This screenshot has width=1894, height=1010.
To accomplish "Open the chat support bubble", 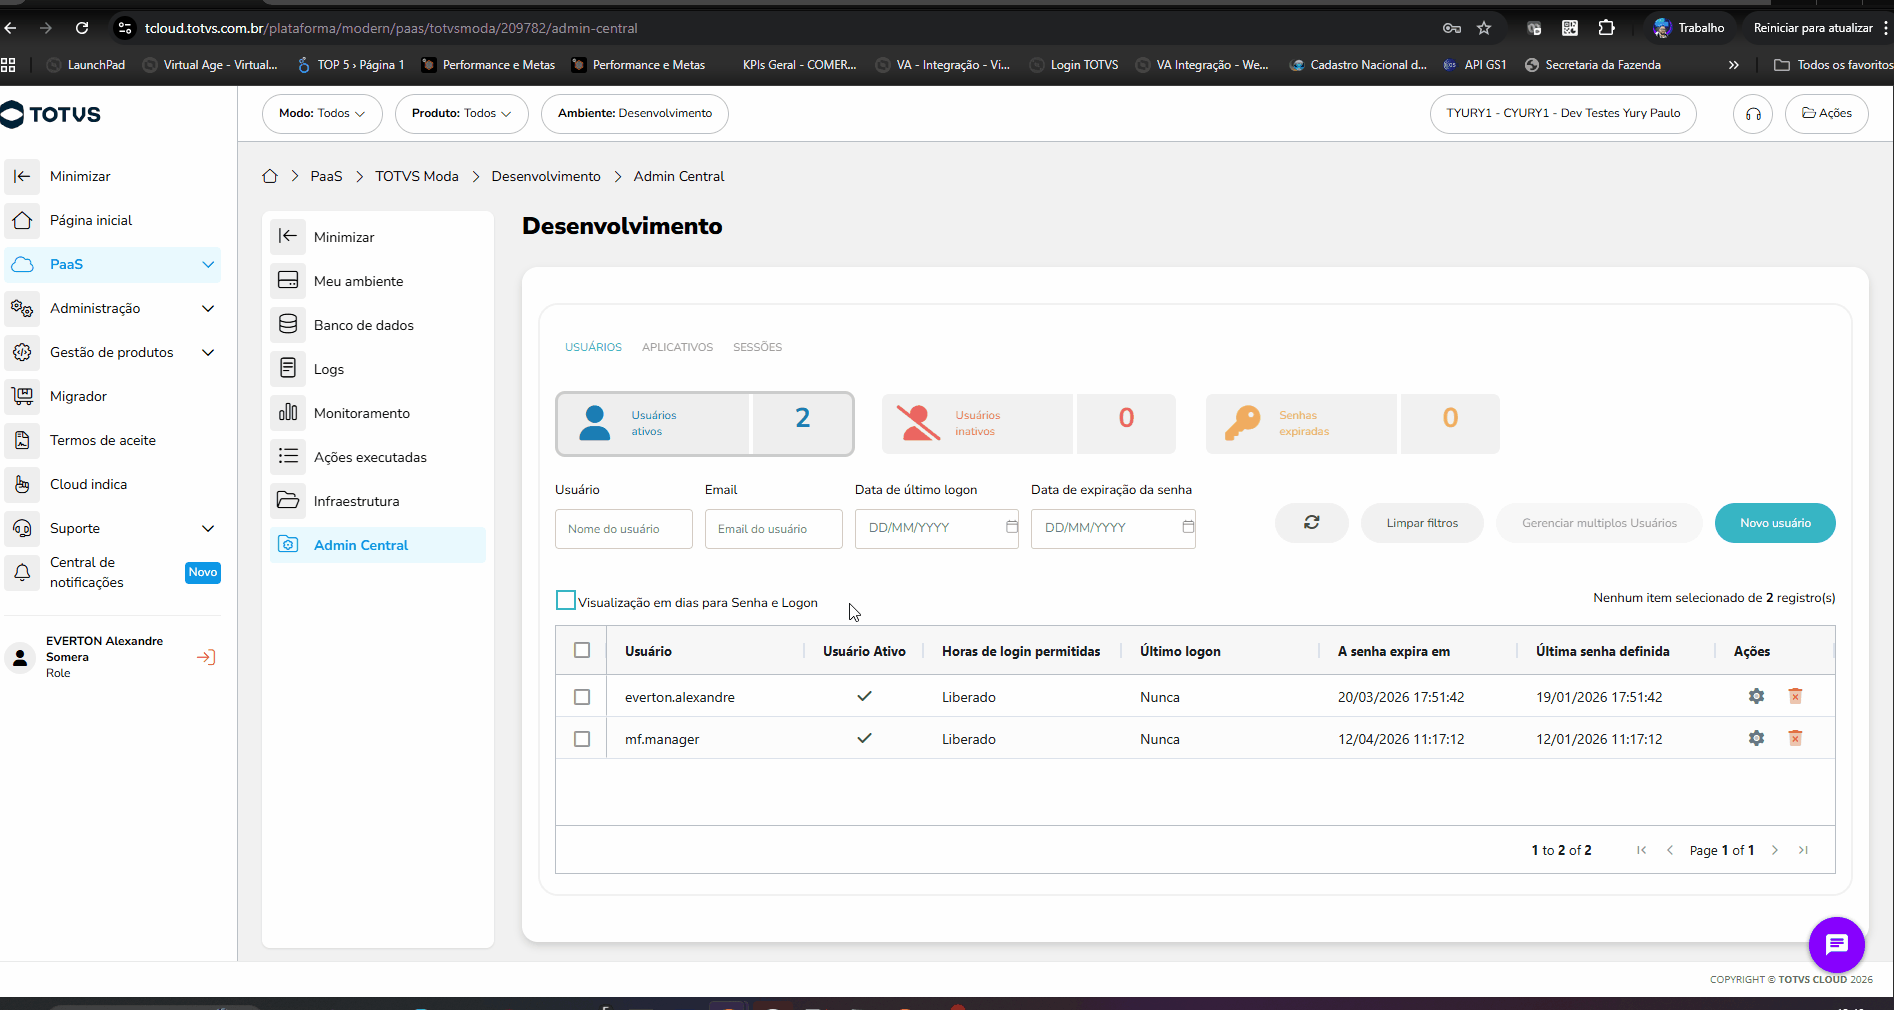I will click(1836, 944).
